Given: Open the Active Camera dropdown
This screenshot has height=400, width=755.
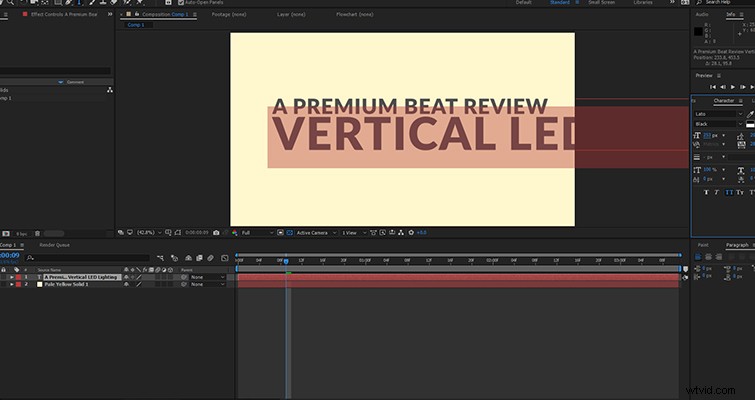Looking at the screenshot, I should click(316, 233).
